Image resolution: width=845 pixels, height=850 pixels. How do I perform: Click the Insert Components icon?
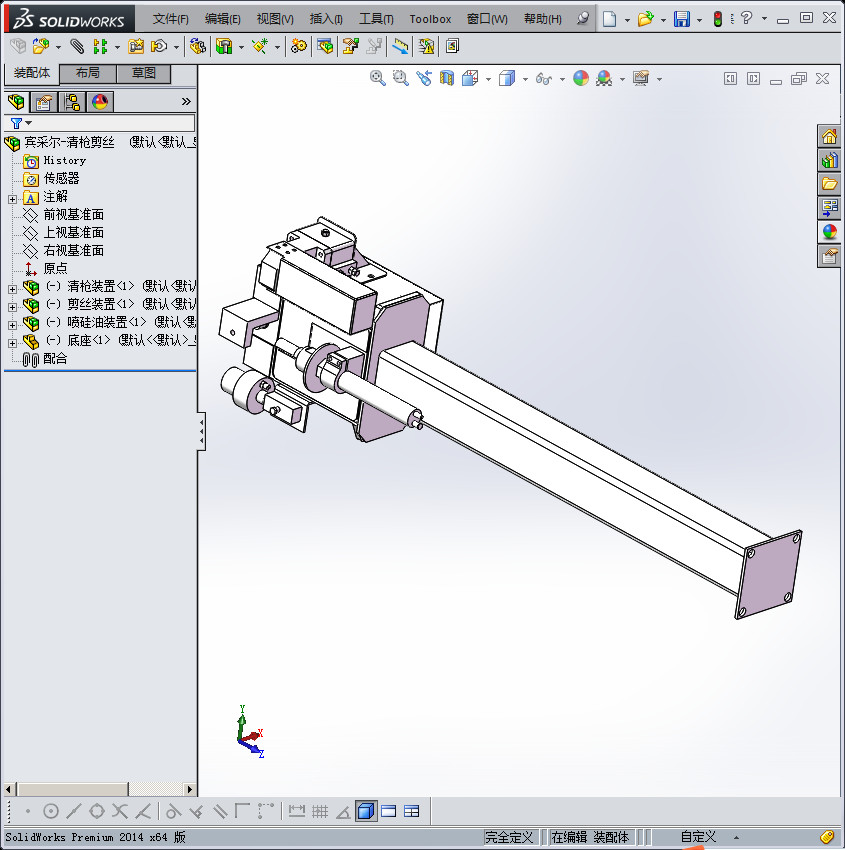41,47
